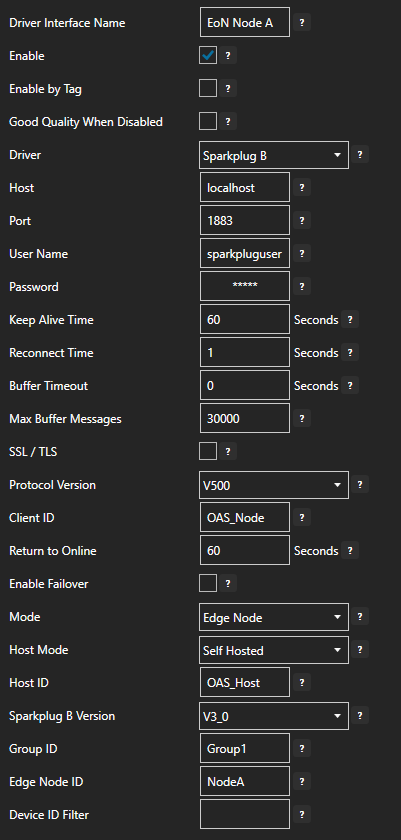The width and height of the screenshot is (401, 840).
Task: Open help icon for Group ID
Action: tap(302, 749)
